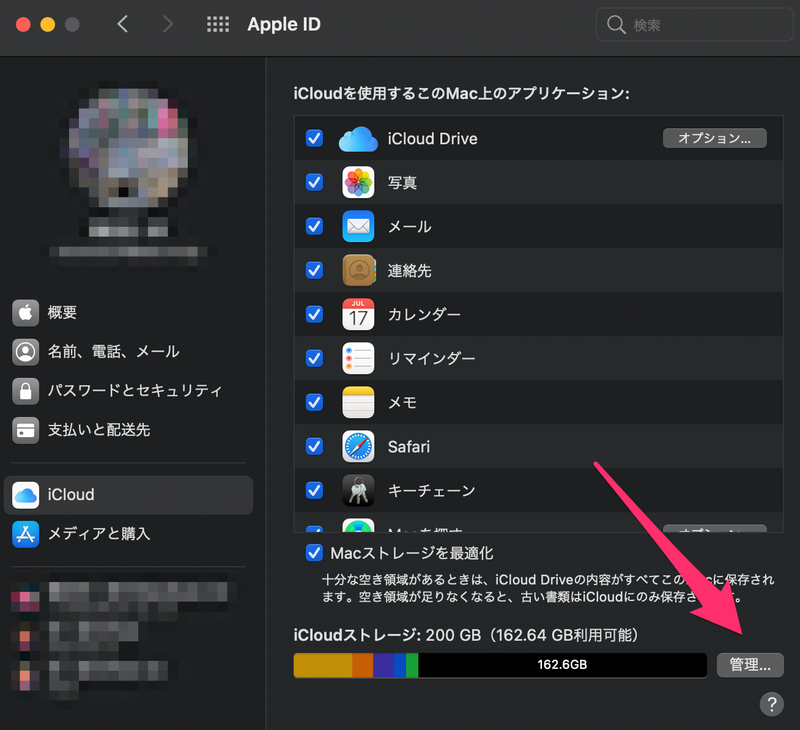Open メディアと購入 section
Viewport: 800px width, 730px height.
click(128, 534)
